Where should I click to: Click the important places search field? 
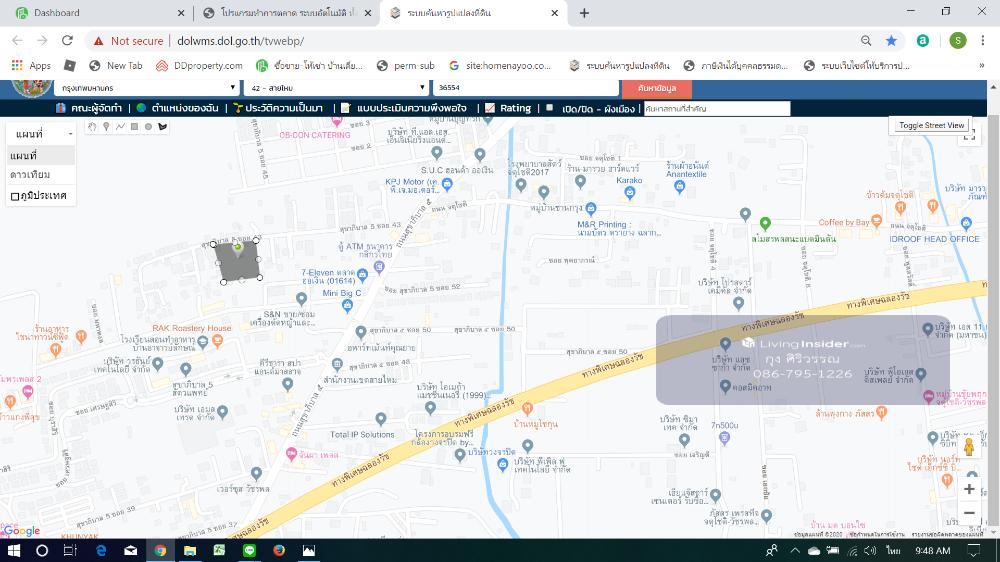point(716,108)
